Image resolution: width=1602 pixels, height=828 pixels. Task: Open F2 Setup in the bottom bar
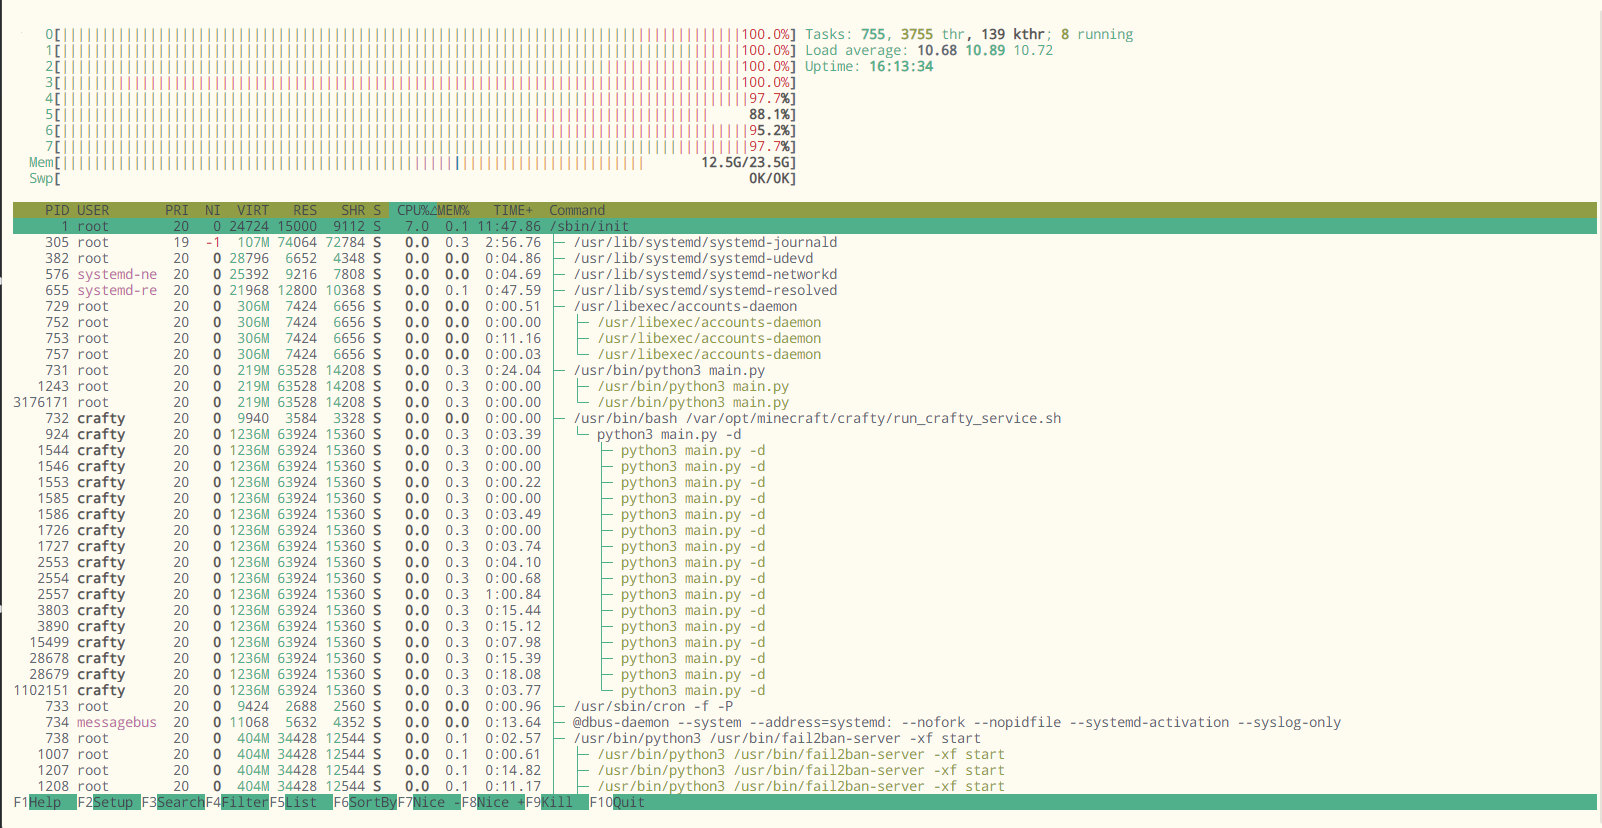click(109, 802)
